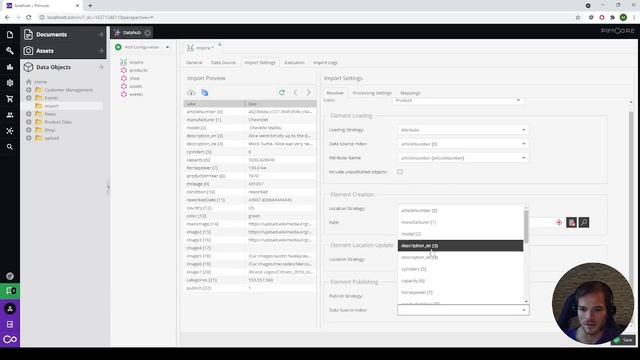This screenshot has height=360, width=640.
Task: Click the browser reload button
Action: pos(29,18)
